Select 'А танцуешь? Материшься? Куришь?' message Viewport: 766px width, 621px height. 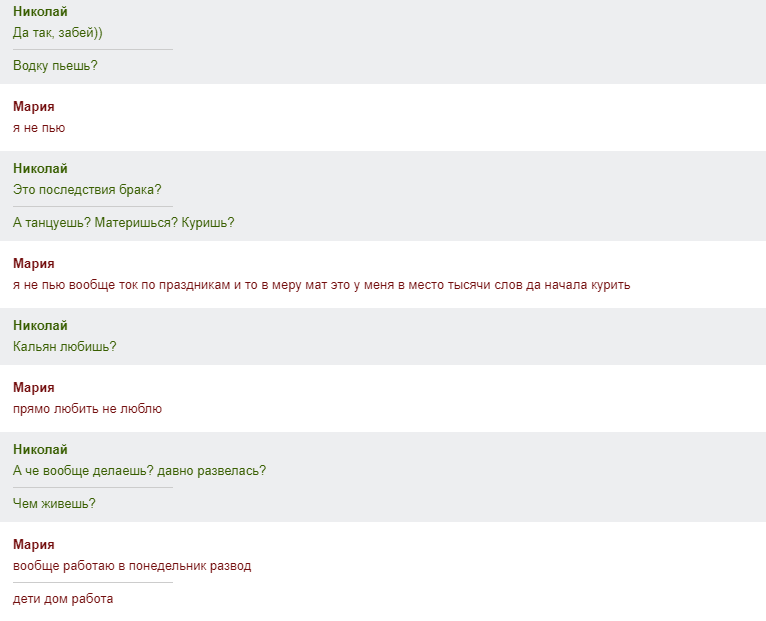pos(124,223)
